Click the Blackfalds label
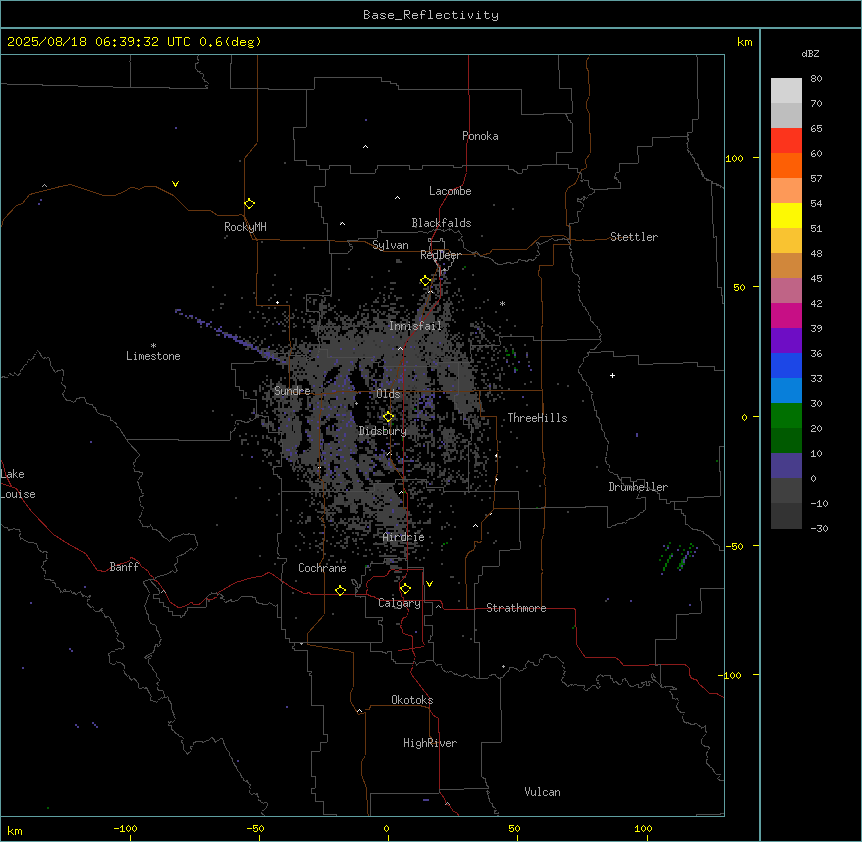This screenshot has height=842, width=862. [441, 223]
